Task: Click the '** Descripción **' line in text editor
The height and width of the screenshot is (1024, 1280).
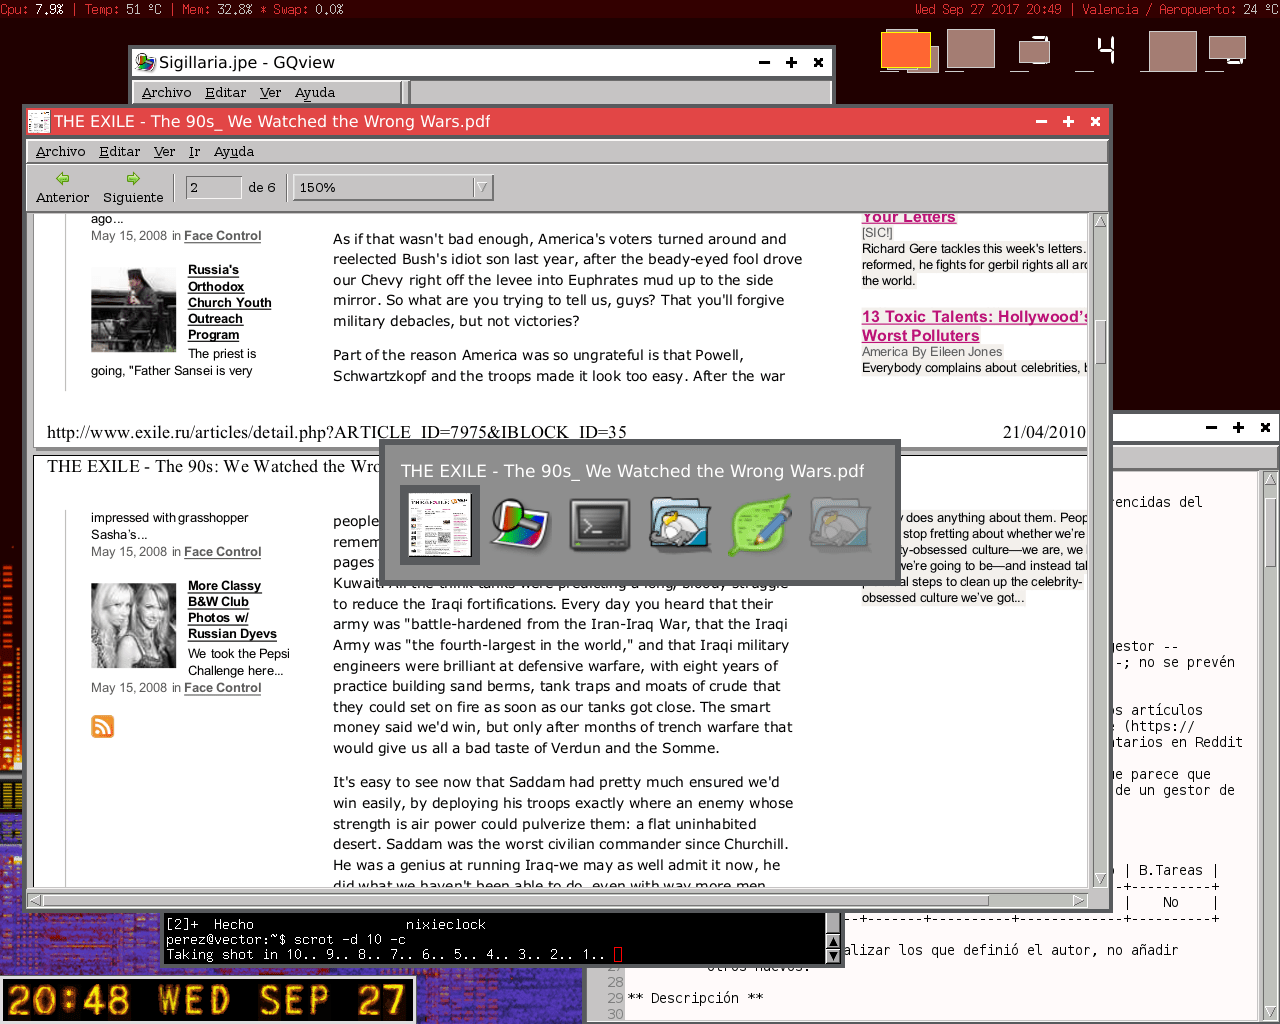Action: tap(695, 998)
